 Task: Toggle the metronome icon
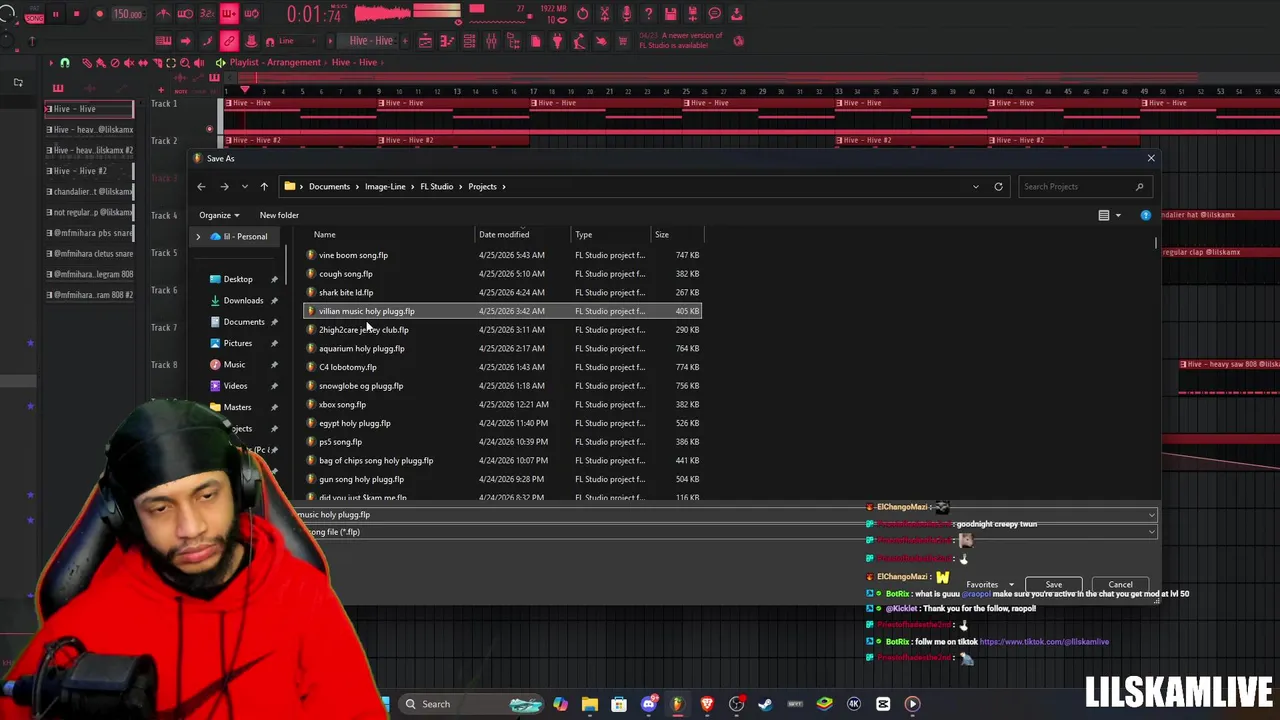point(163,14)
